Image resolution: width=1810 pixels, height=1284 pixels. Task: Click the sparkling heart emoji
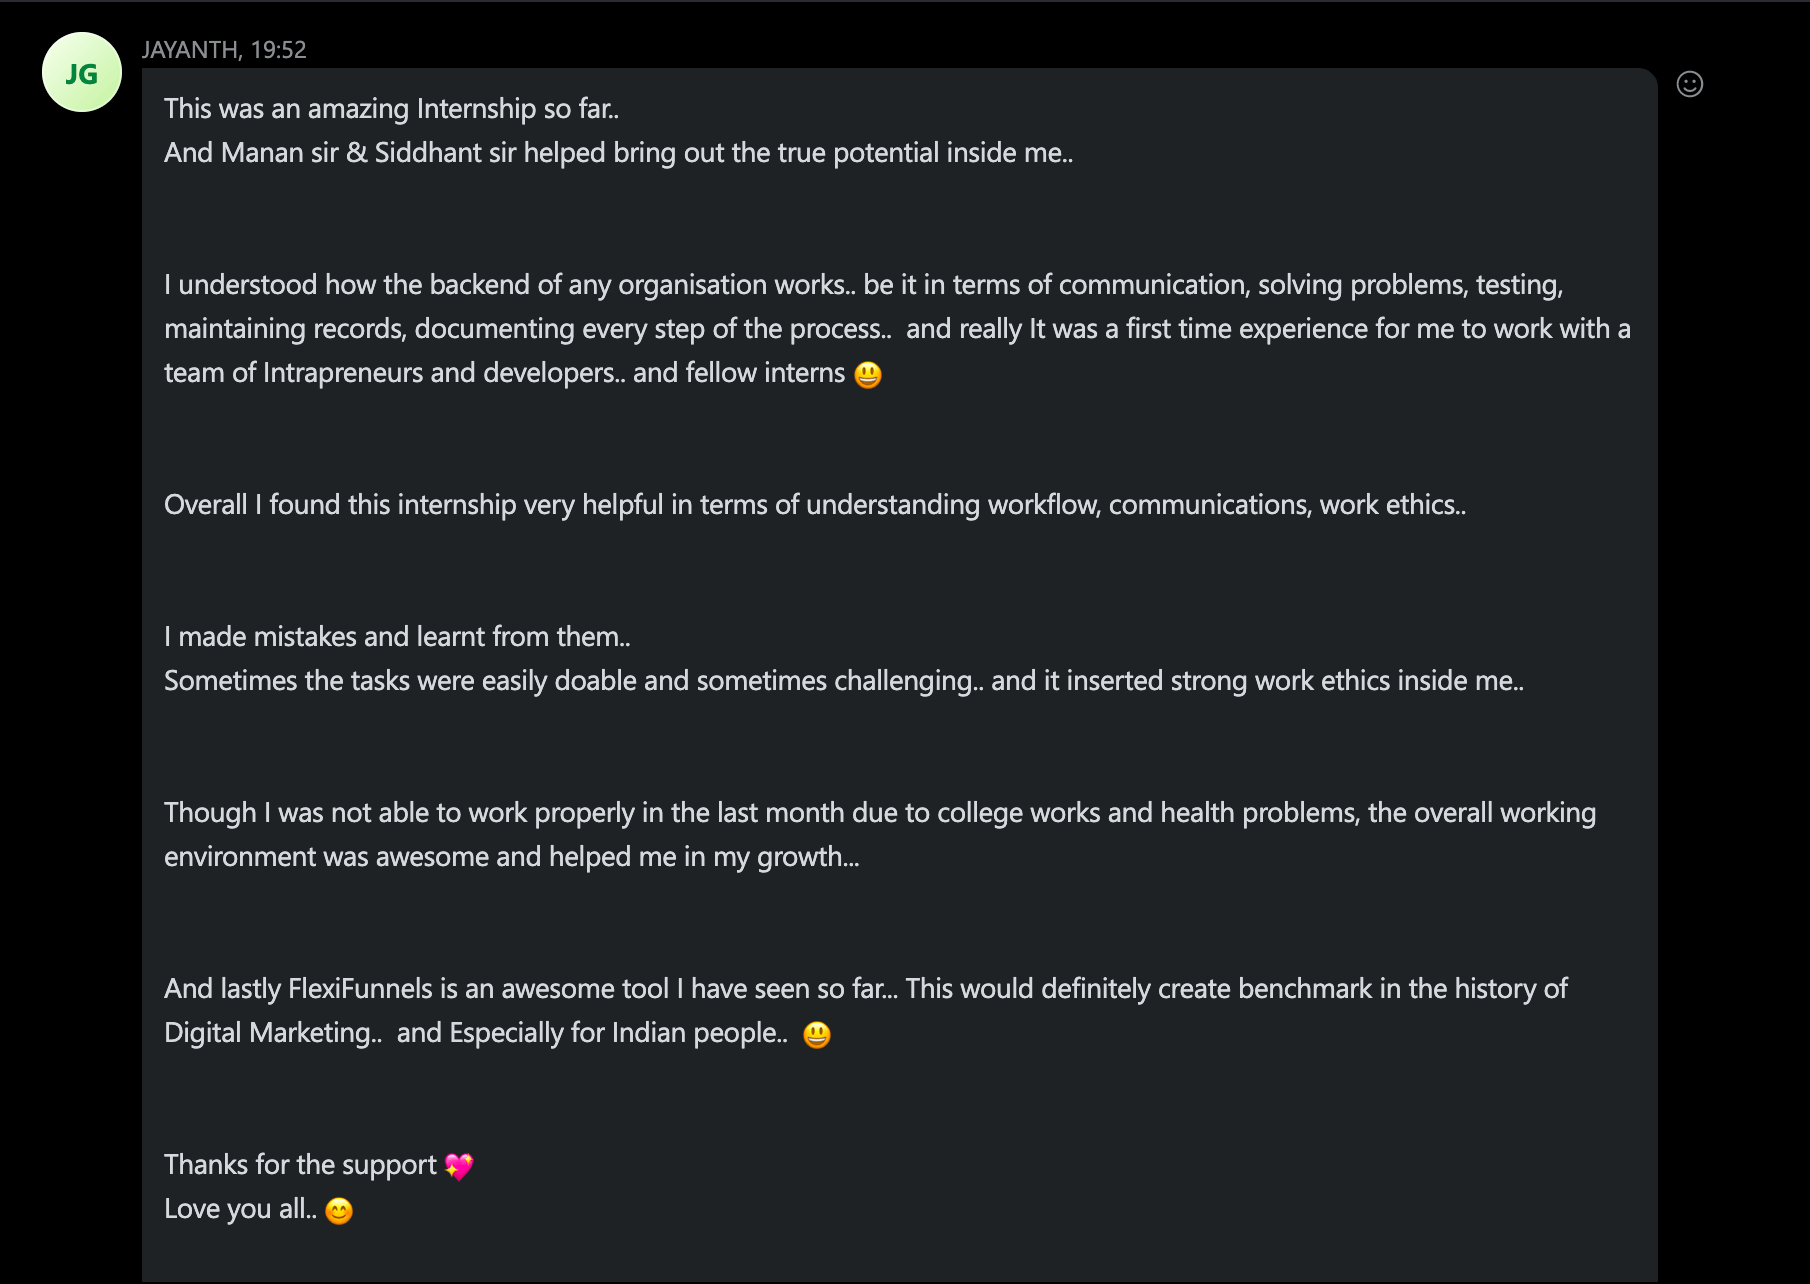(x=459, y=1165)
